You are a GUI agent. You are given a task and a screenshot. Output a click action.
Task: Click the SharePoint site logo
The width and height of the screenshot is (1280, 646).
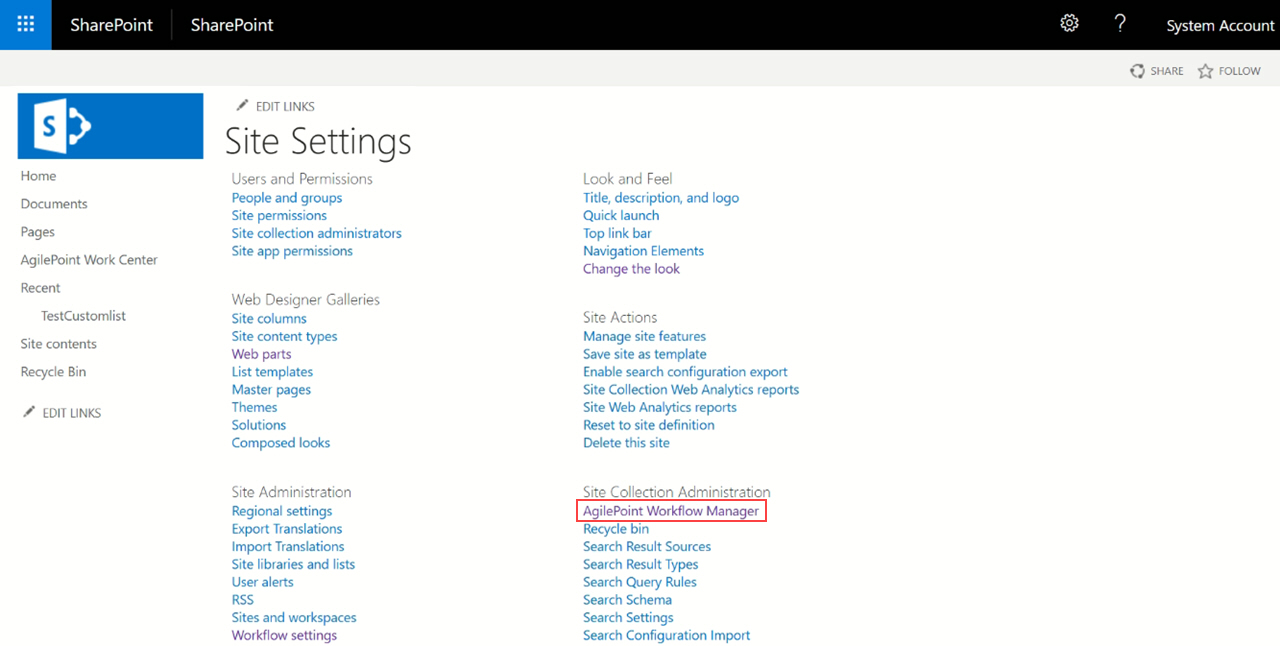click(x=110, y=126)
